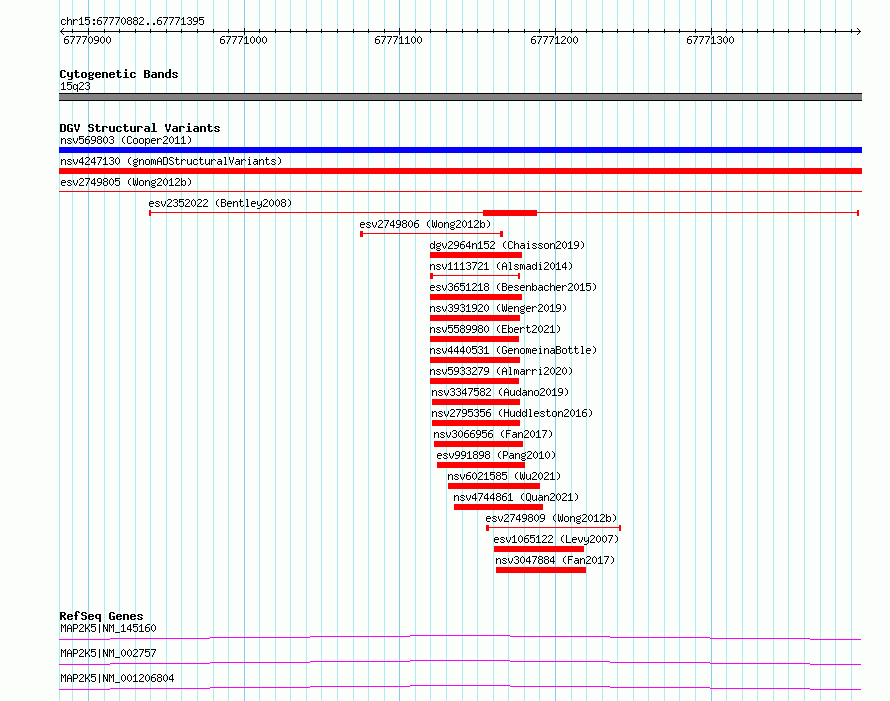Screen dimensions: 890x701
Task: Click nsv5933279 (Almarri2020) label
Action: click(x=501, y=371)
